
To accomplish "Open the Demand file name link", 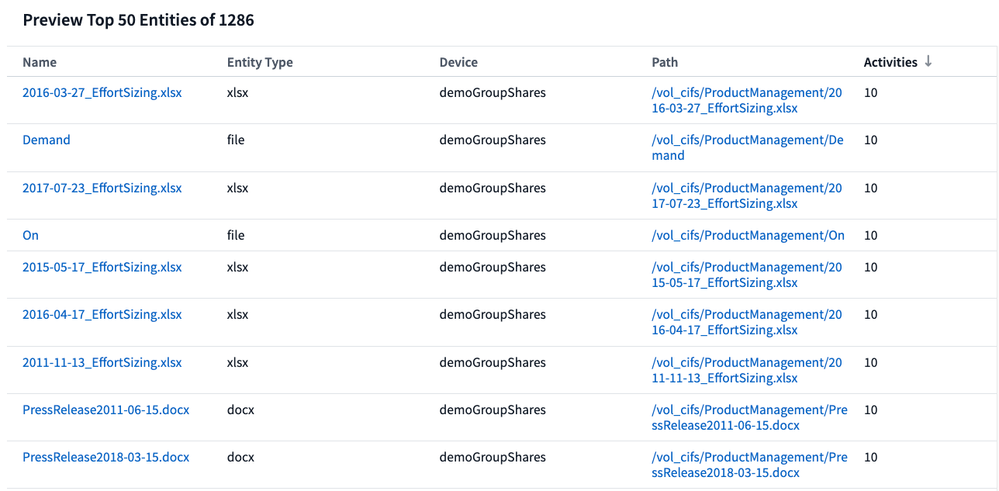I will click(46, 140).
